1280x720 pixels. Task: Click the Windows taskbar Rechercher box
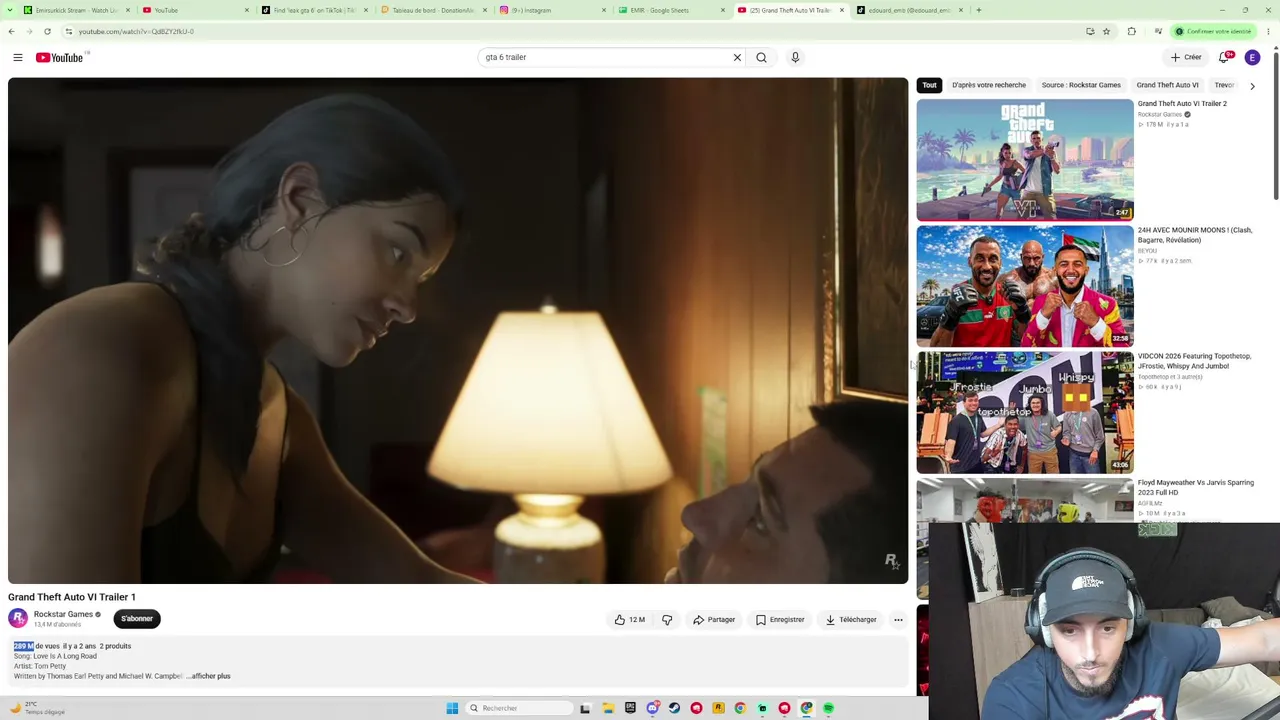tap(518, 708)
